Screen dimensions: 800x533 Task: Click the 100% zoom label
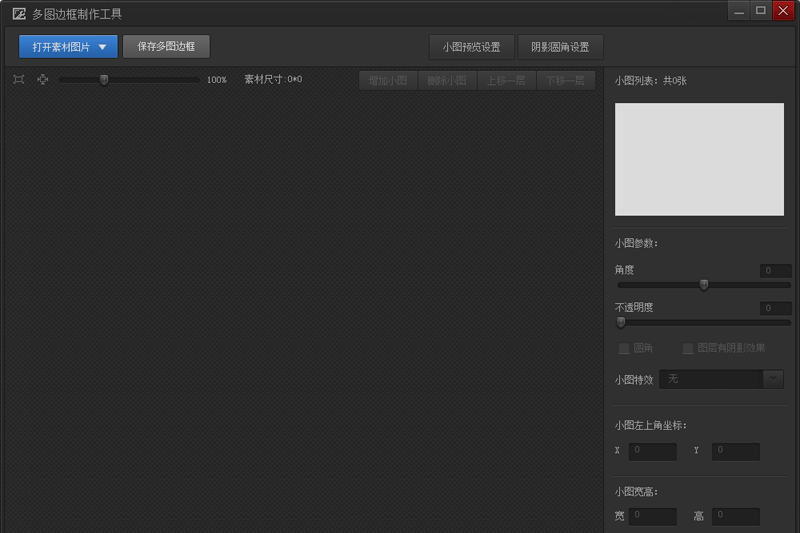(x=217, y=80)
